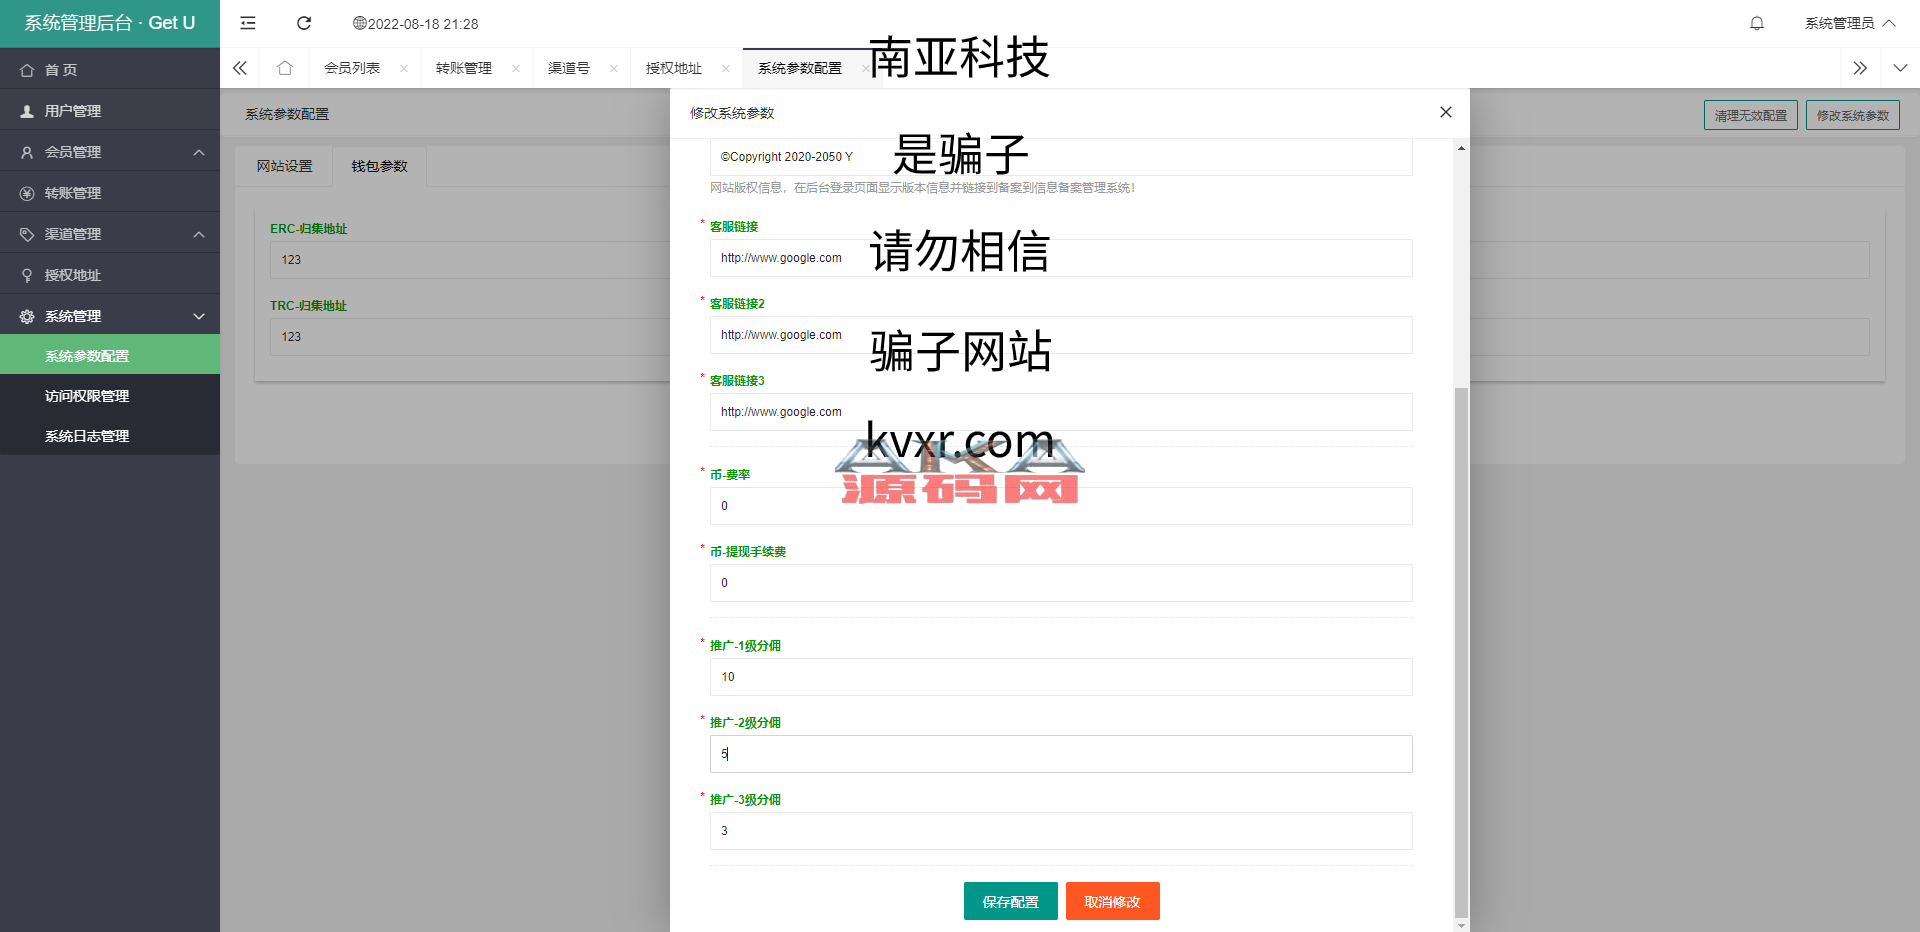Click the dialog vertical scrollbar
The width and height of the screenshot is (1920, 932).
coord(1461,650)
